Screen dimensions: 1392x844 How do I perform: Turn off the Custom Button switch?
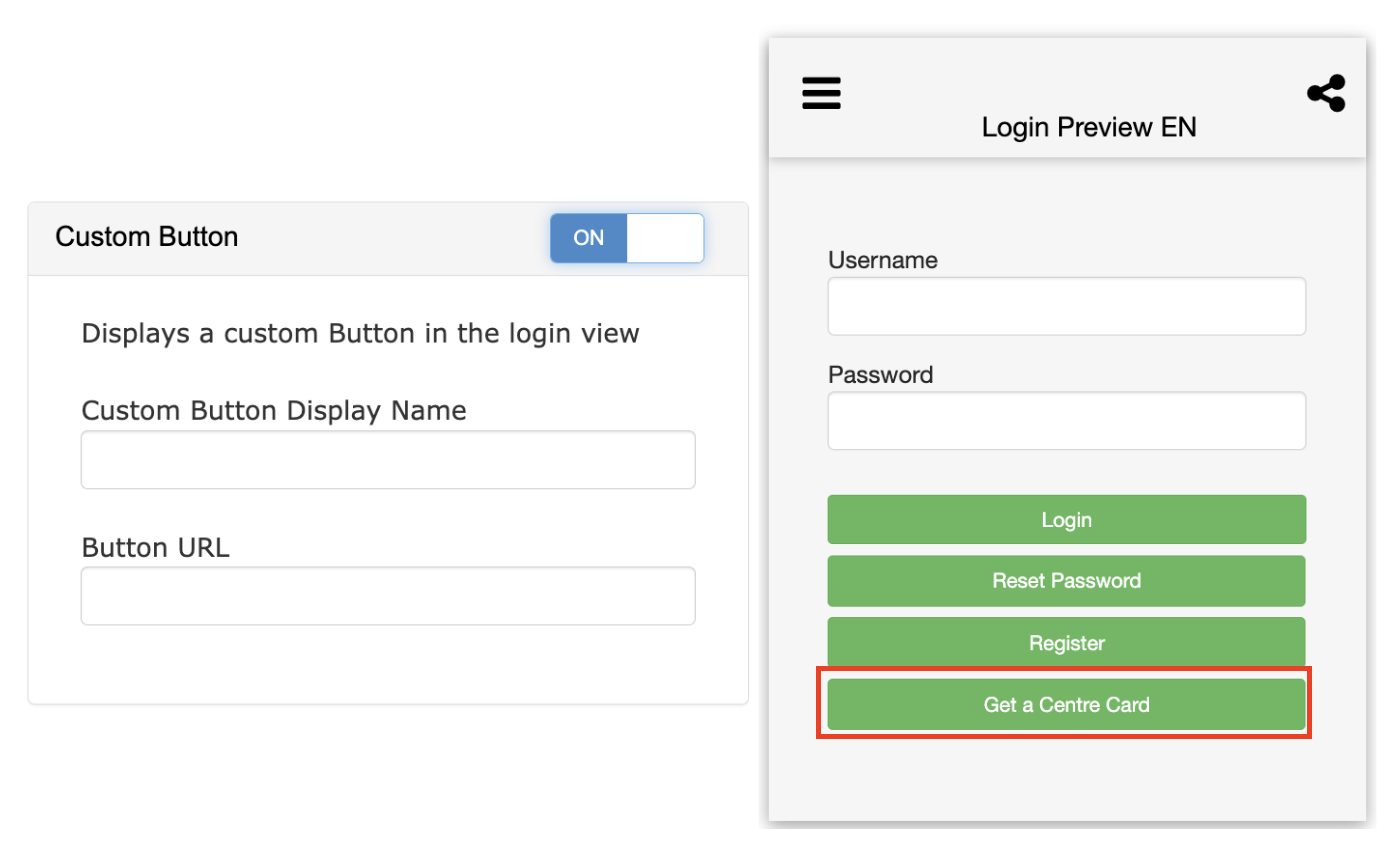[627, 238]
